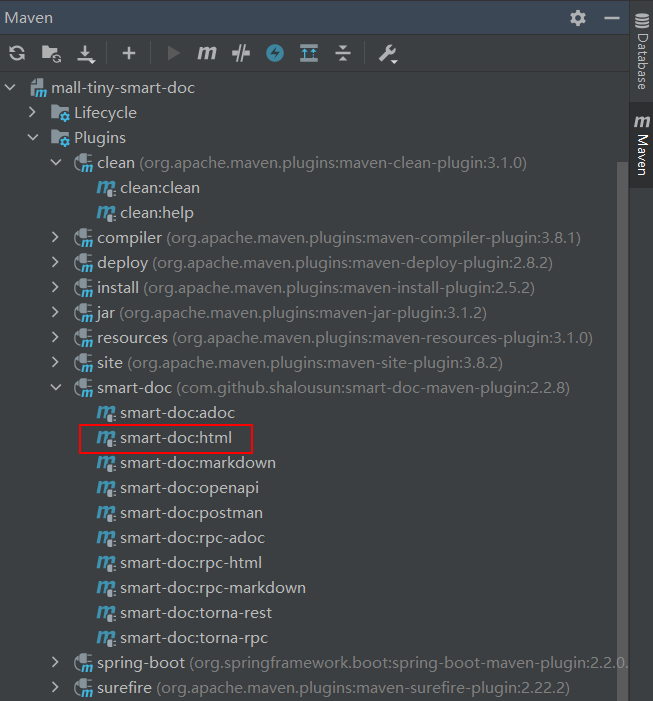This screenshot has width=653, height=701.
Task: Click the site plugin icon
Action: [x=84, y=363]
